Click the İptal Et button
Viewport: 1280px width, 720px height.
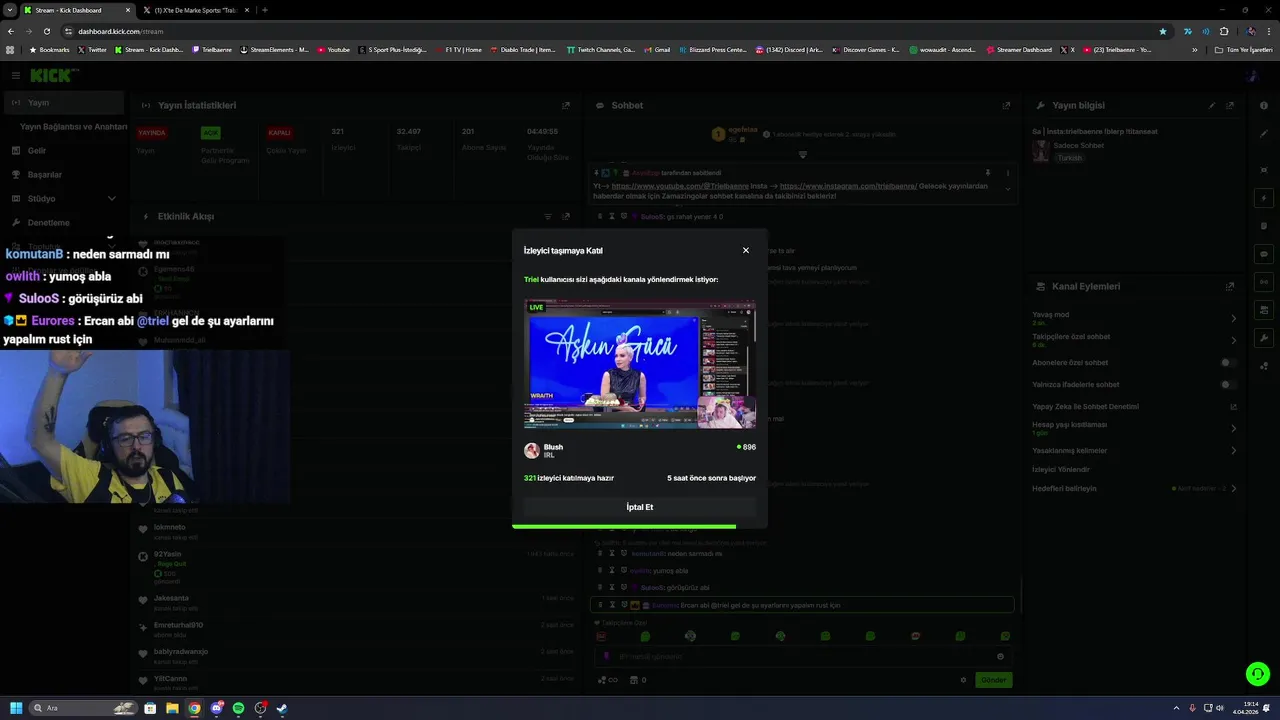pos(640,507)
